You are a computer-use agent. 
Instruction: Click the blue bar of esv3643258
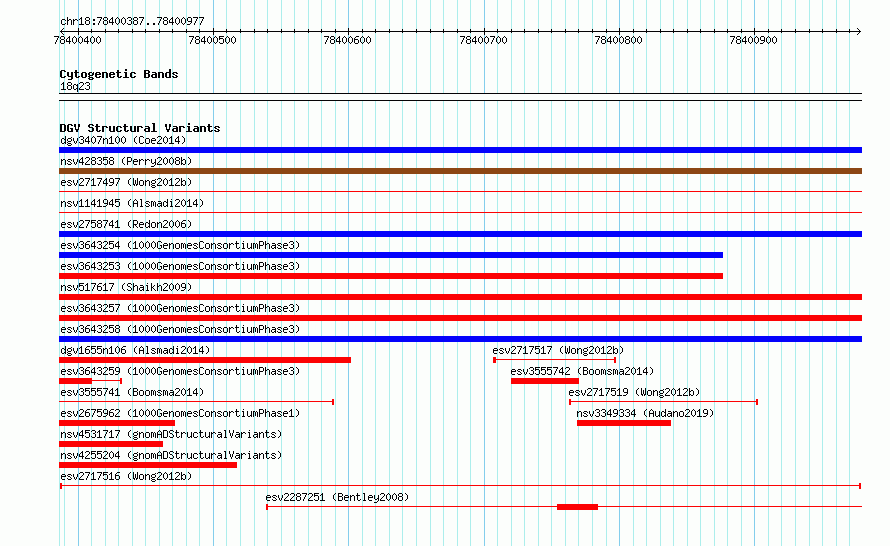click(x=460, y=339)
